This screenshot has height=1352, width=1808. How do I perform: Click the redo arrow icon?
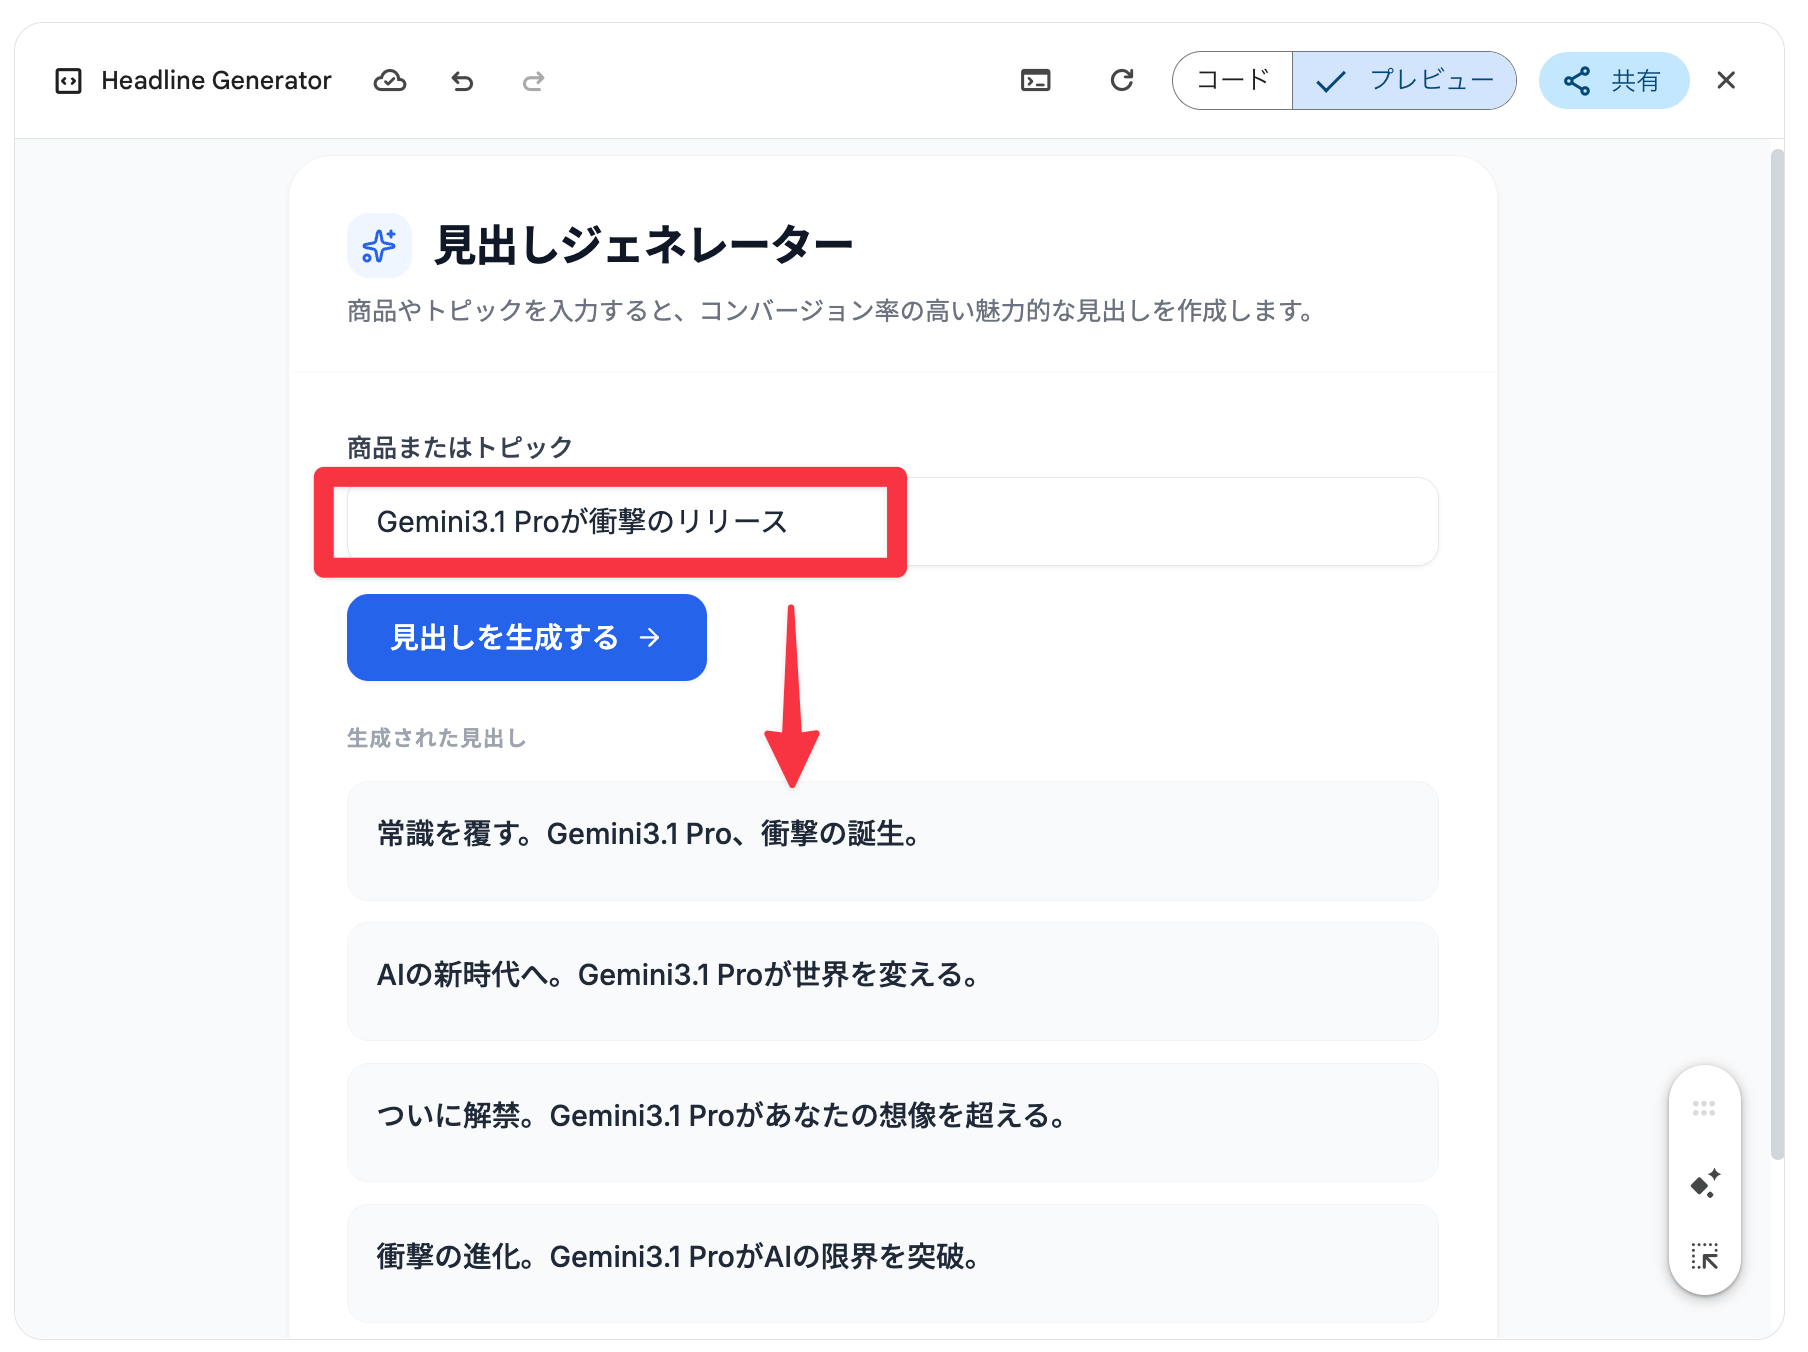coord(533,81)
